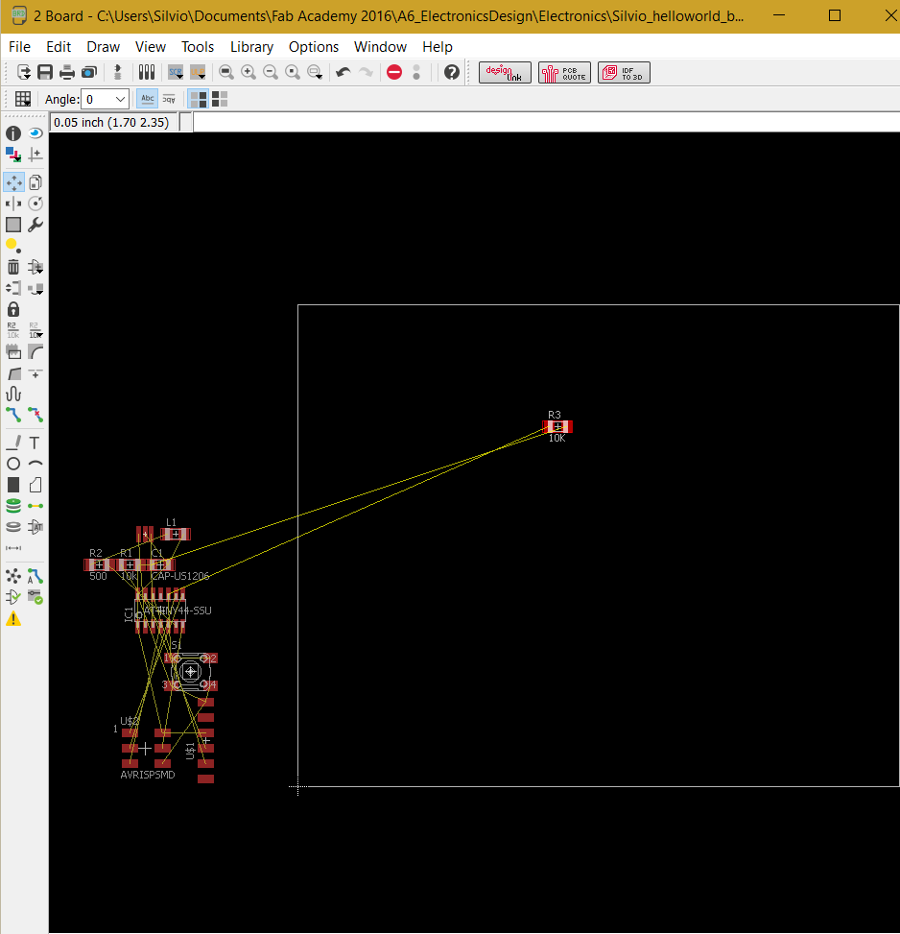This screenshot has width=900, height=934.
Task: Select the Polygon tool
Action: coord(36,485)
